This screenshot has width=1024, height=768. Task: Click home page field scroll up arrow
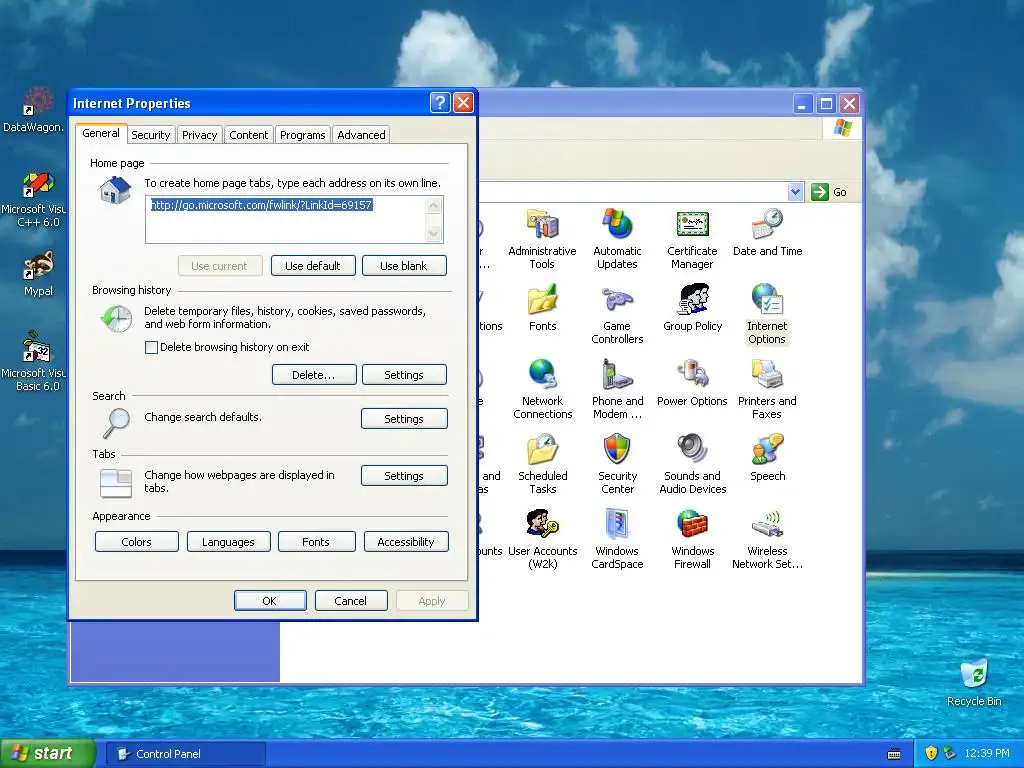[x=434, y=206]
